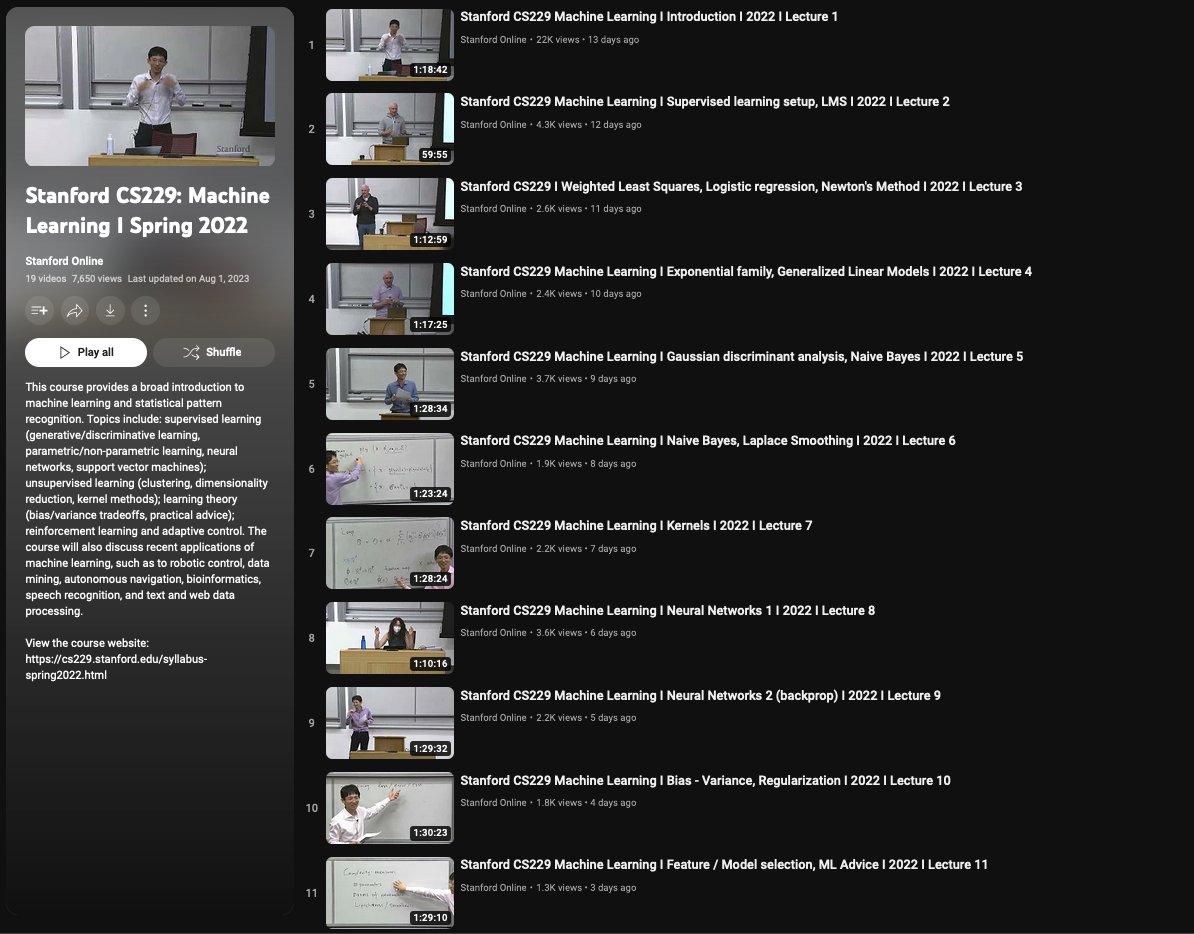The height and width of the screenshot is (934, 1194).
Task: Open Lecture 10 thumbnail with 1:30:23 duration
Action: click(390, 808)
